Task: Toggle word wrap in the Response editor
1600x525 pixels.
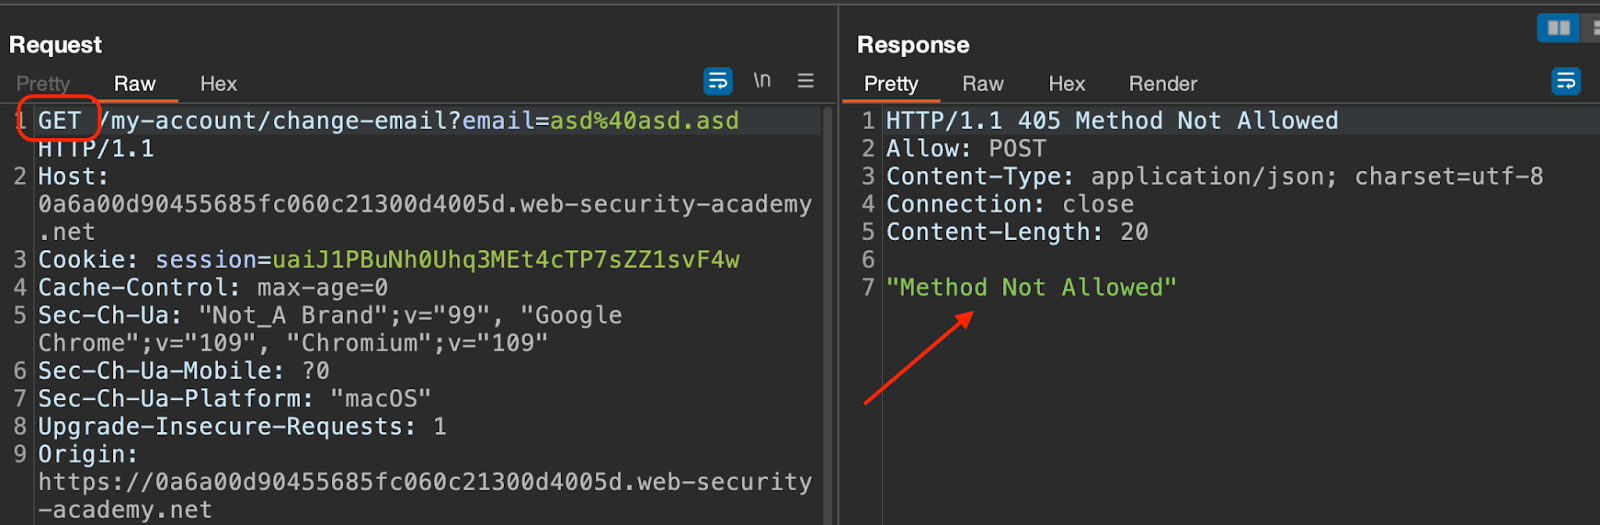Action: [x=1565, y=81]
